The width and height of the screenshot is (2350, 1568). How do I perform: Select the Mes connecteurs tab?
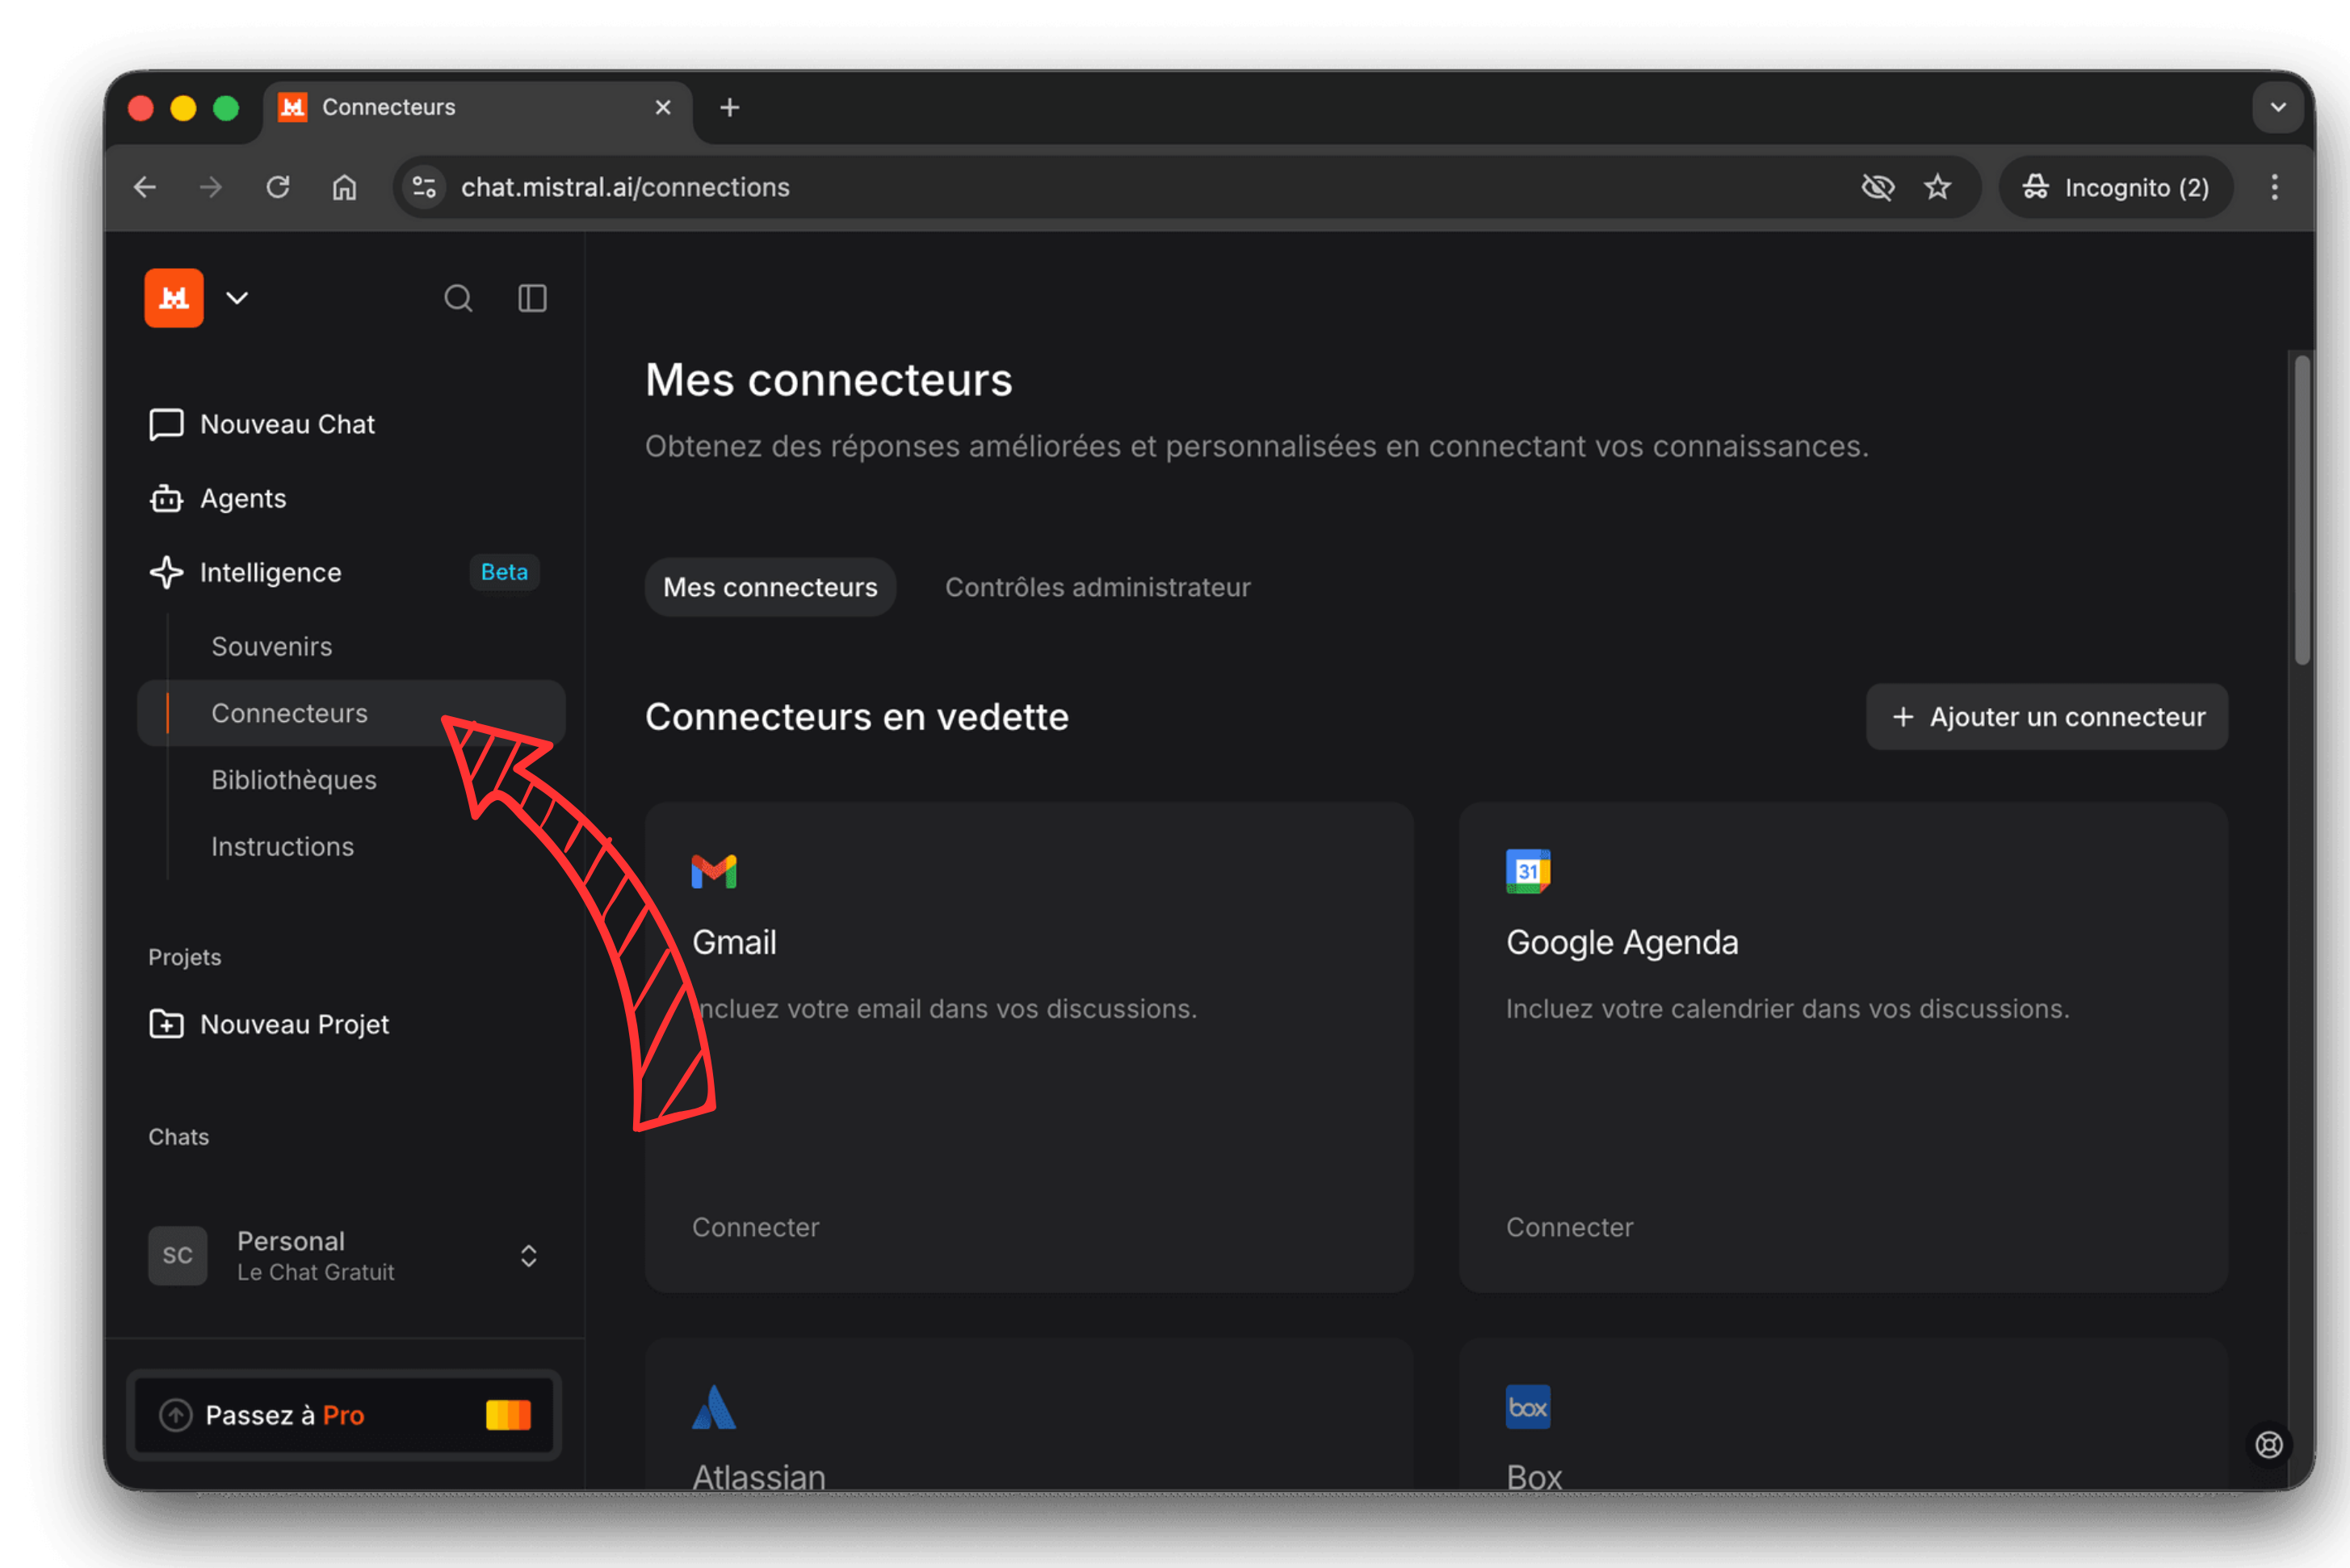(770, 587)
